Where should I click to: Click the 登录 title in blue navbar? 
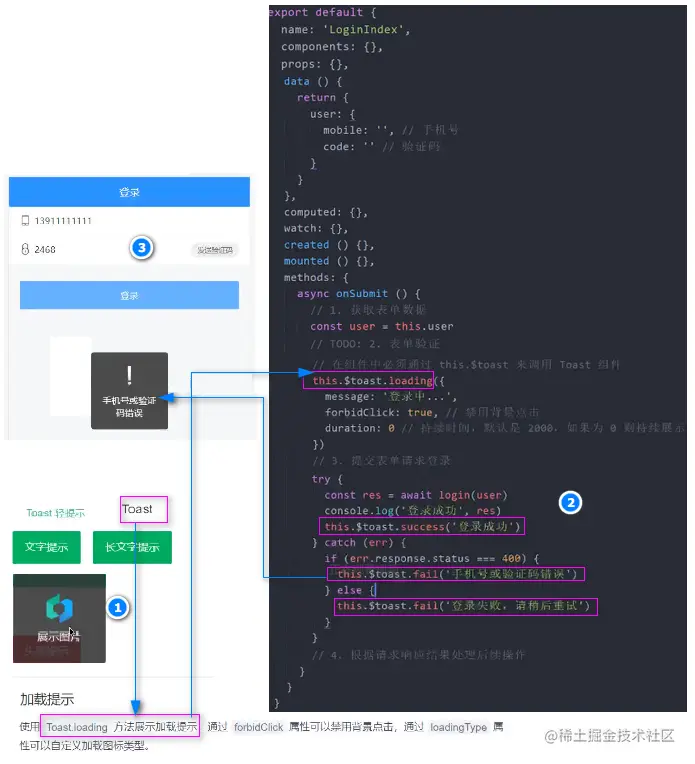(x=129, y=192)
